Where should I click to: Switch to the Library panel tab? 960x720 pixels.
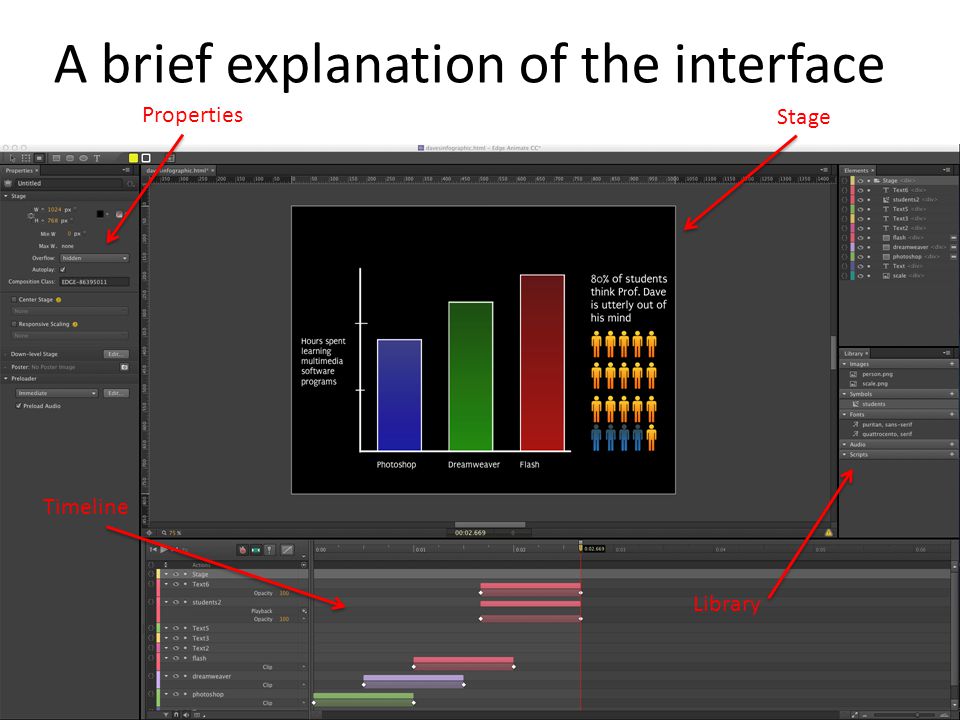pos(854,353)
